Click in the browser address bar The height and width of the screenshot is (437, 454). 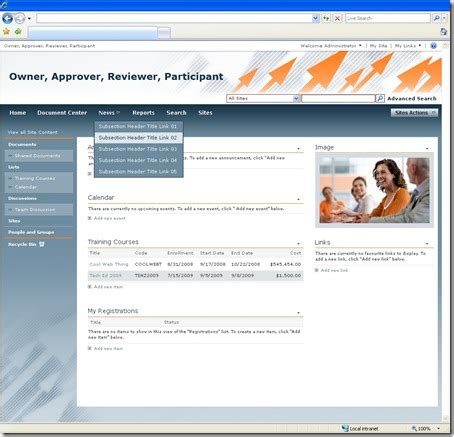[174, 18]
